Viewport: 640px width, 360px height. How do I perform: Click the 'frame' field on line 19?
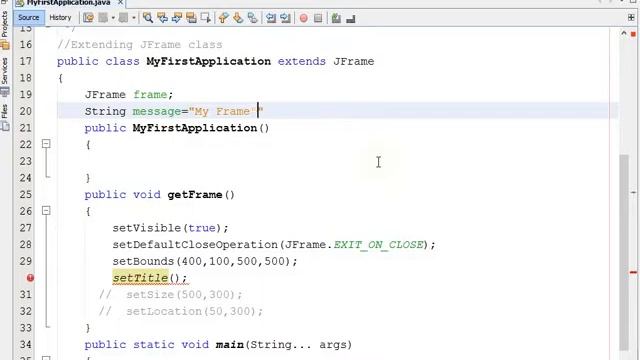coord(150,95)
